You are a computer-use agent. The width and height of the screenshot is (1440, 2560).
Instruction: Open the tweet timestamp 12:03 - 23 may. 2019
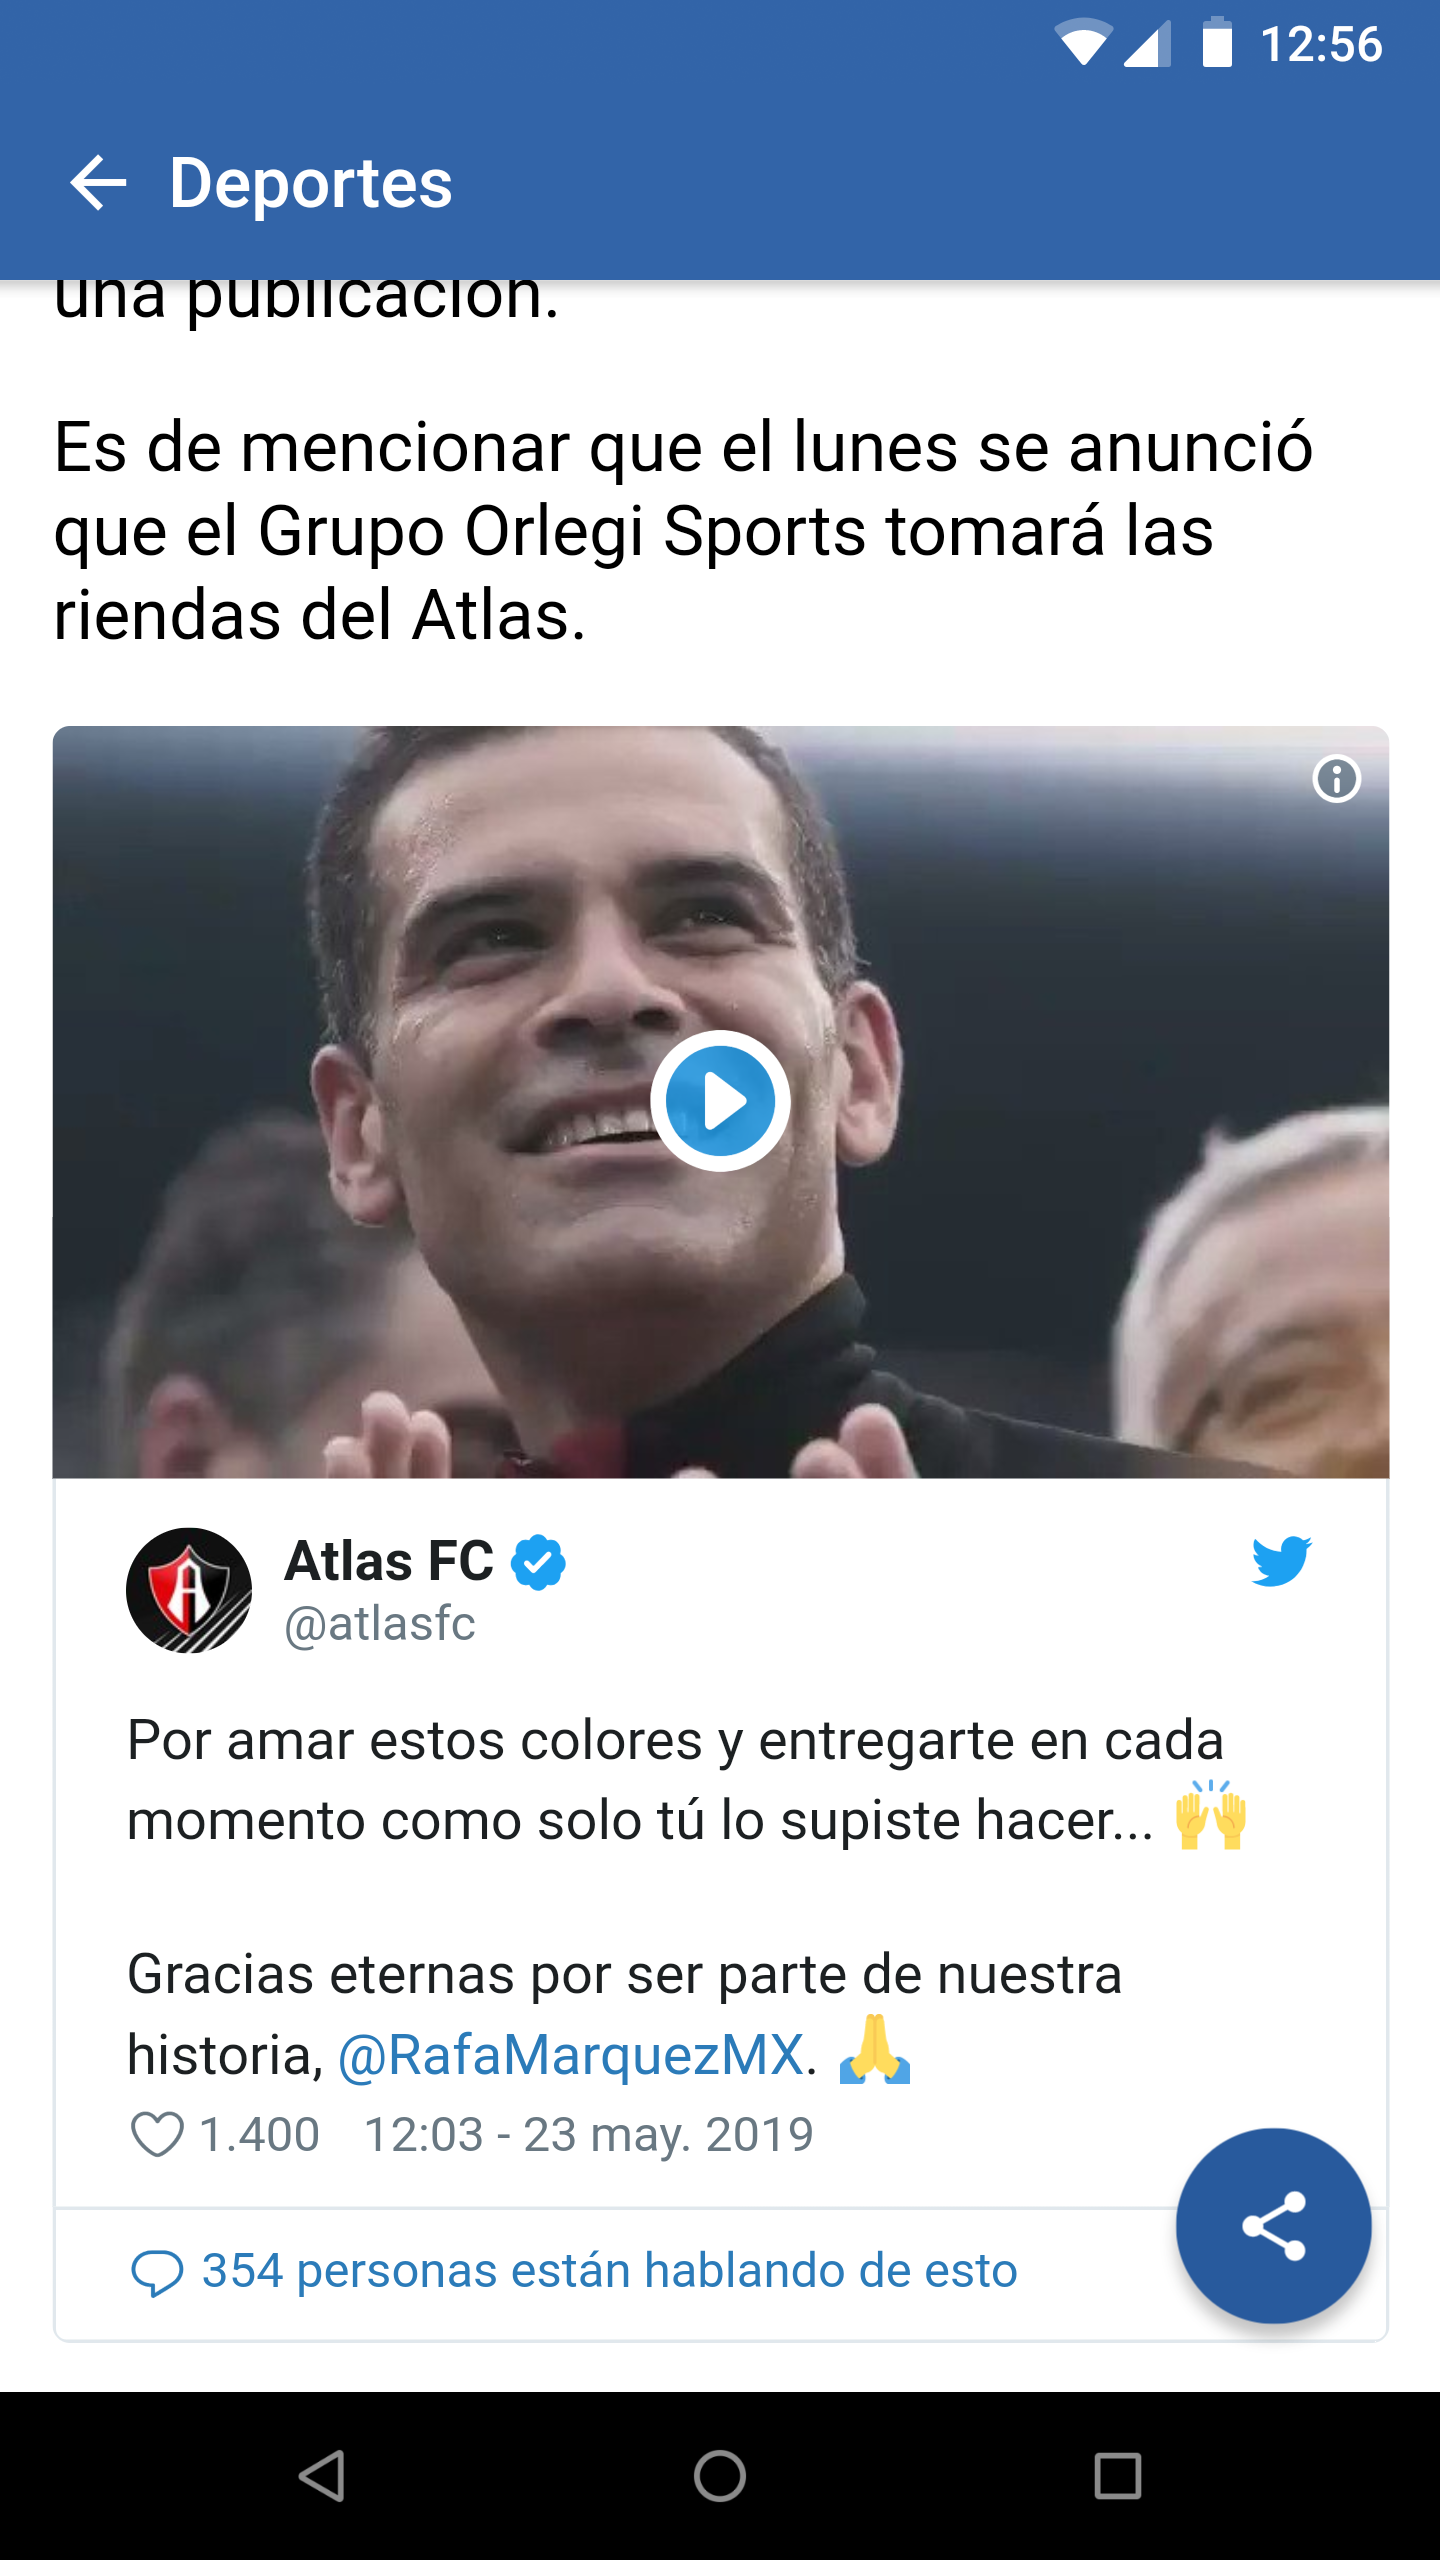point(589,2135)
